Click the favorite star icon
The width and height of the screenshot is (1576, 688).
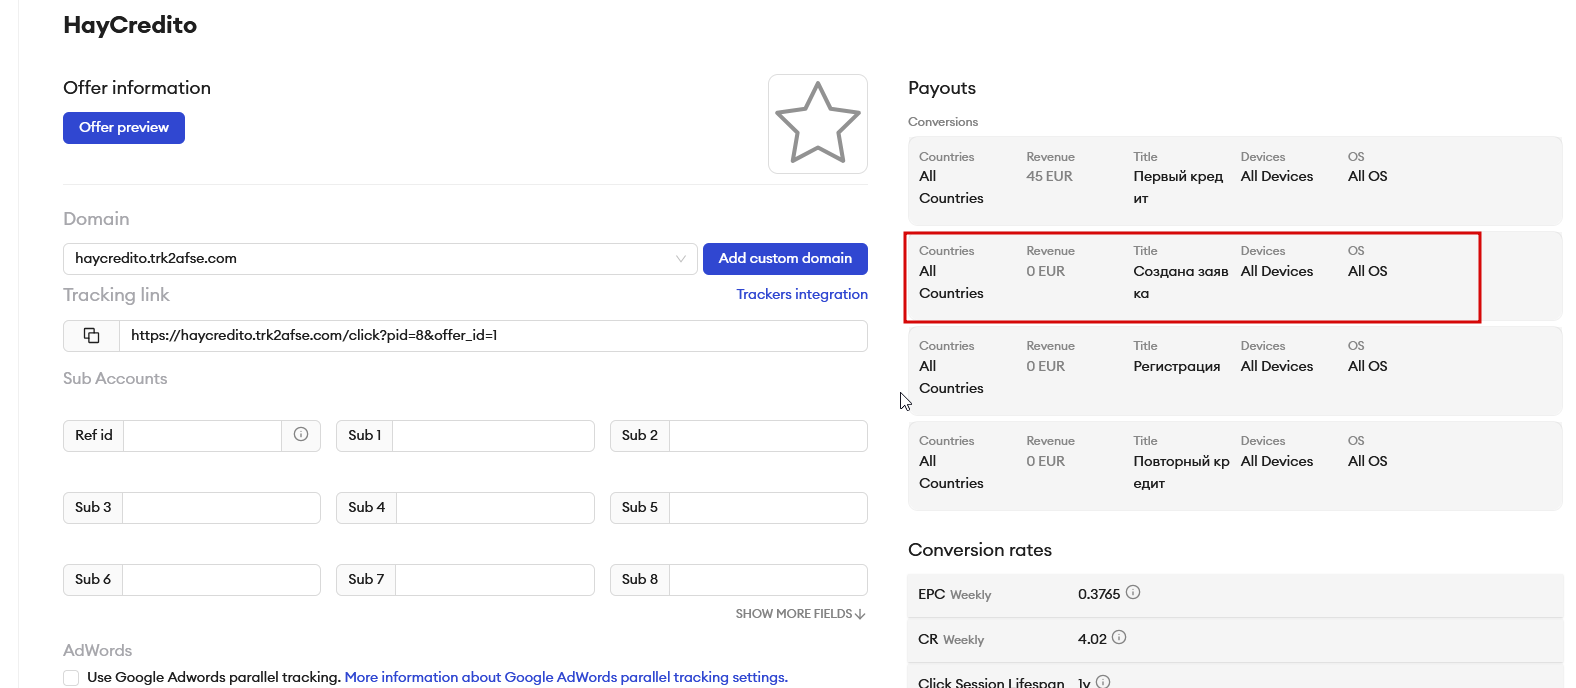817,124
